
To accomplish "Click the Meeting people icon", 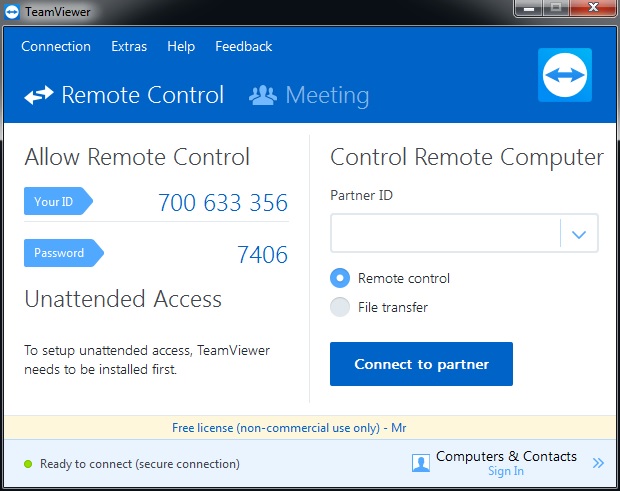I will [x=263, y=95].
